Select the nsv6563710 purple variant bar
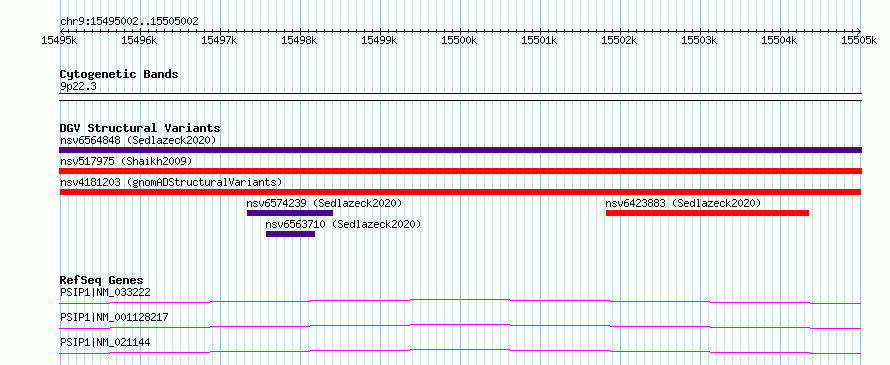This screenshot has height=365, width=890. pos(290,234)
